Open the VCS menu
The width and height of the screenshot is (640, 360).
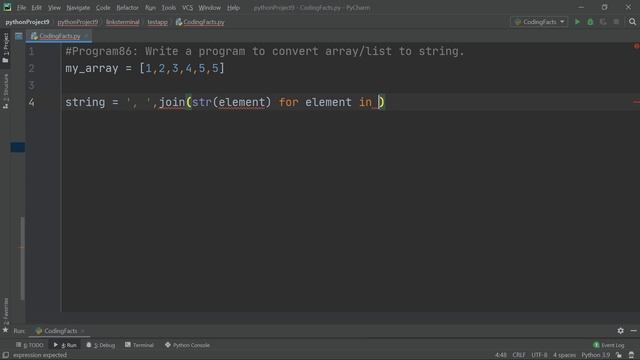pos(187,8)
